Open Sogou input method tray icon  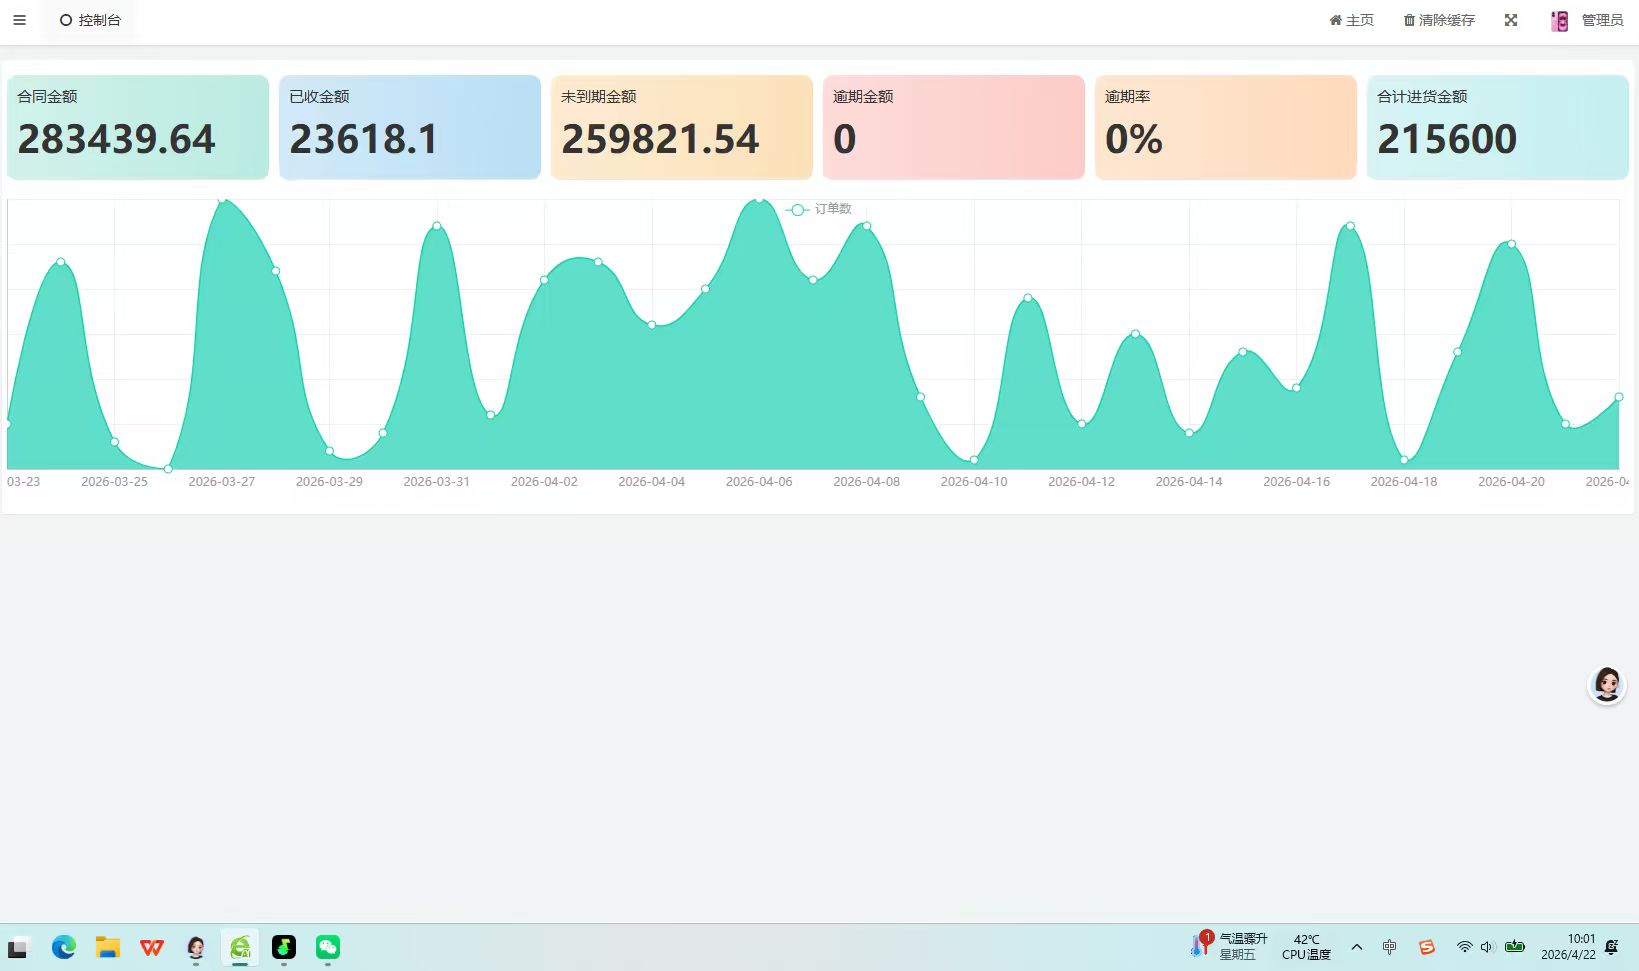[1427, 947]
